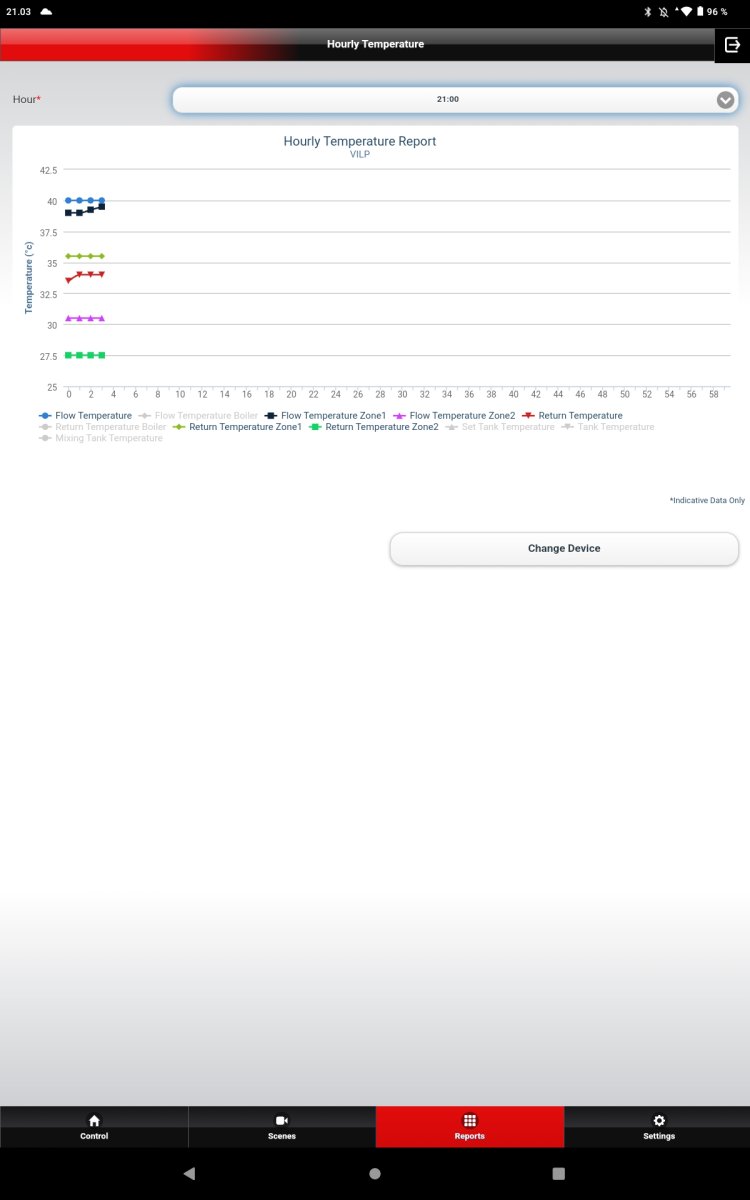750x1200 pixels.
Task: Click the Hour field label
Action: [x=27, y=100]
